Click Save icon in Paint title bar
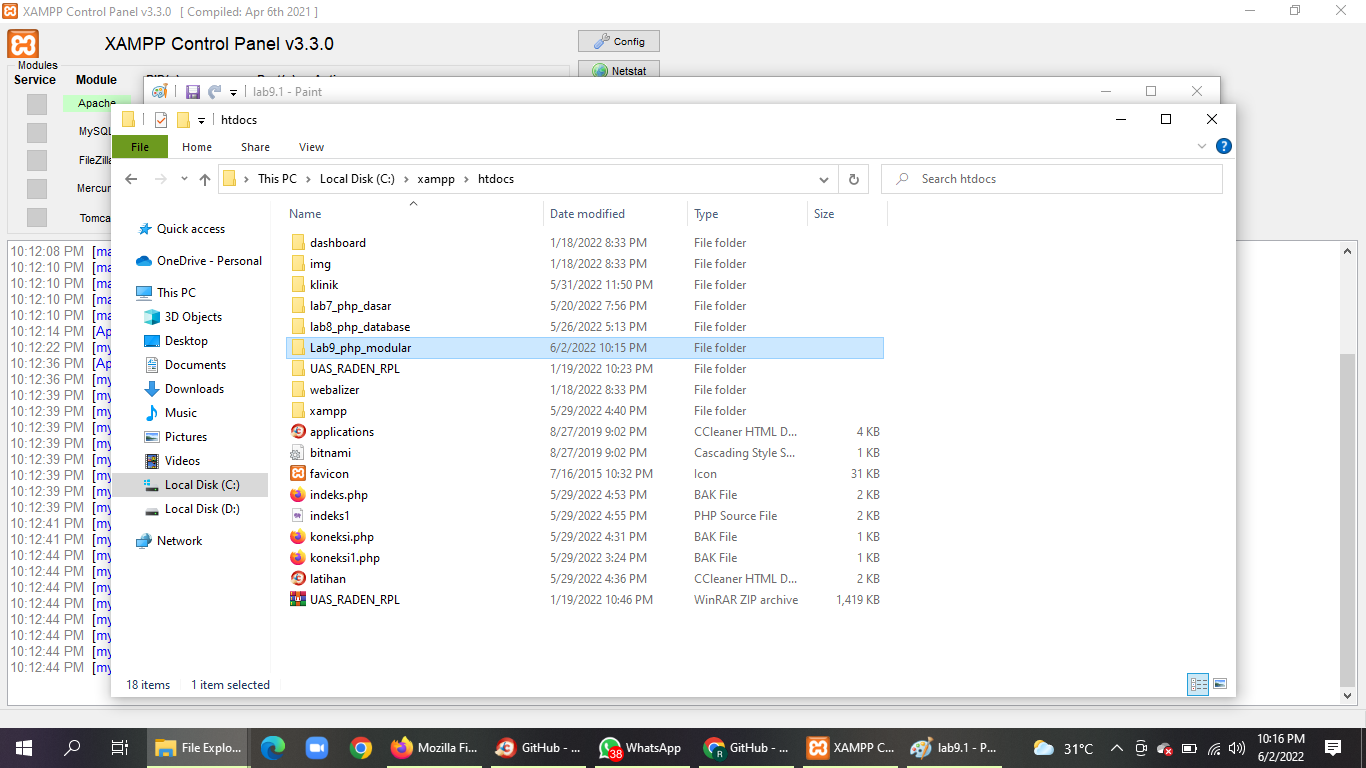Image resolution: width=1366 pixels, height=768 pixels. (193, 92)
